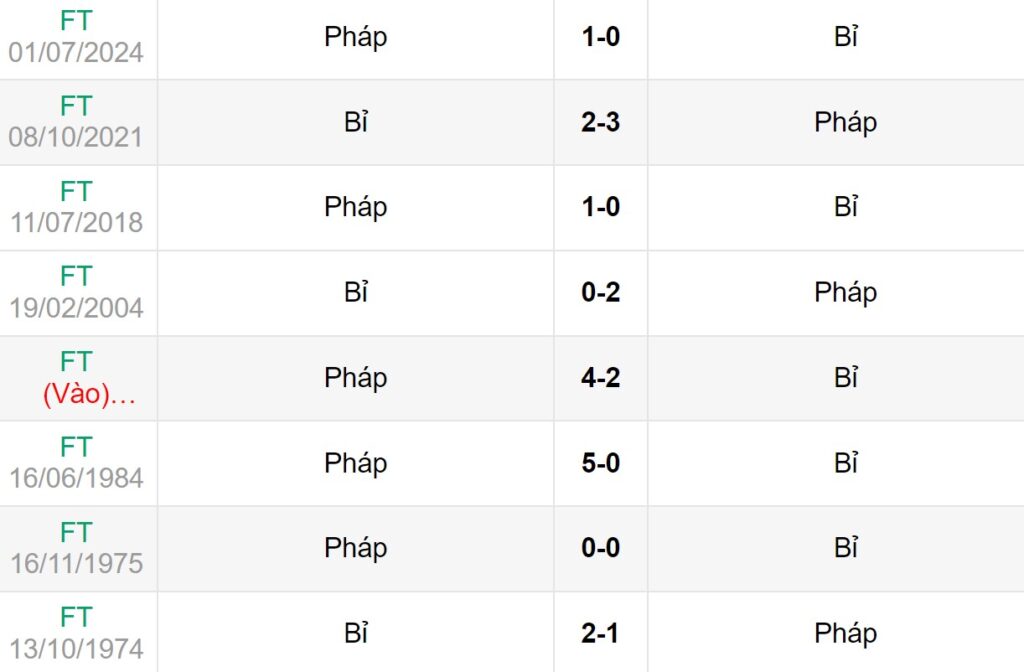Select the 4-2 score result

(x=600, y=378)
